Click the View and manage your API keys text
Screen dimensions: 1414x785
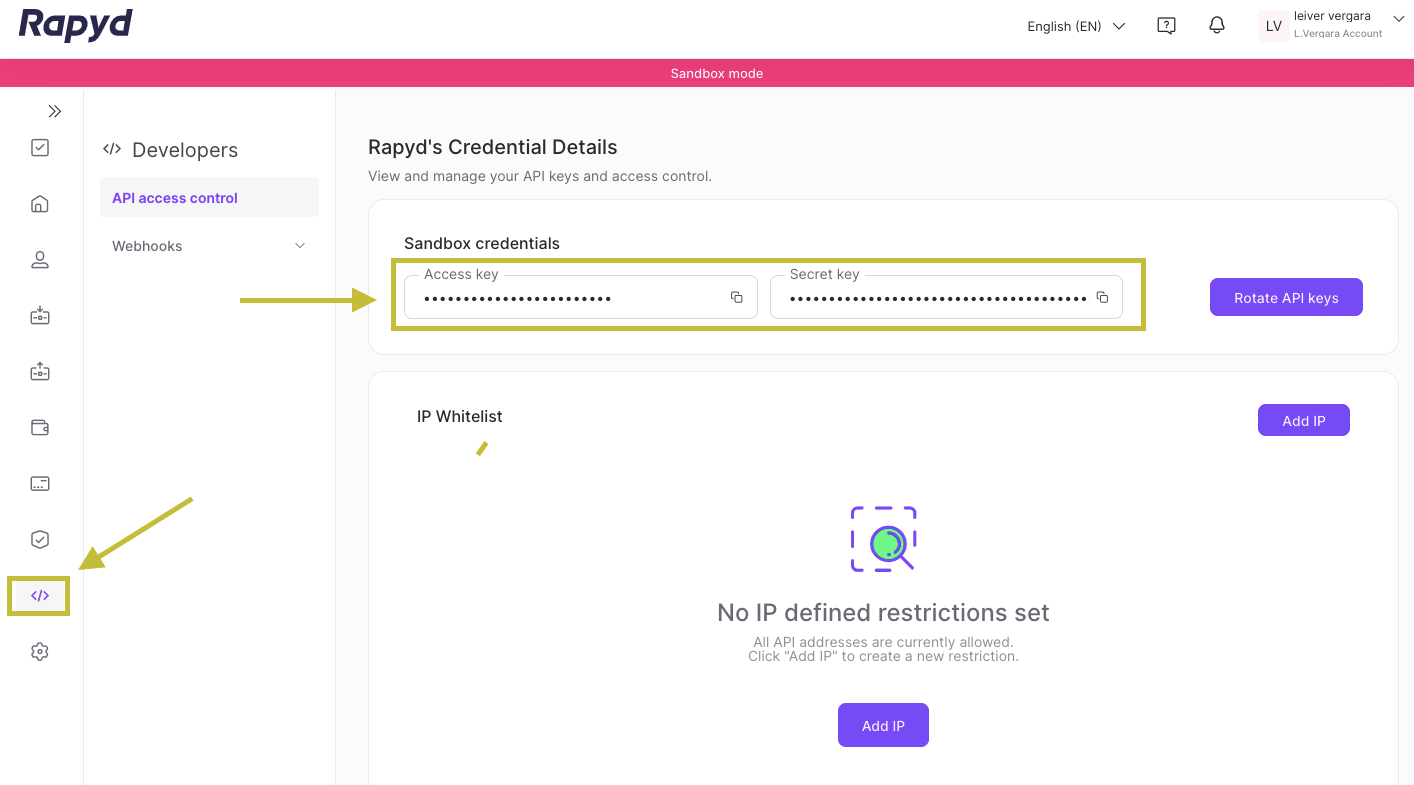click(x=540, y=176)
